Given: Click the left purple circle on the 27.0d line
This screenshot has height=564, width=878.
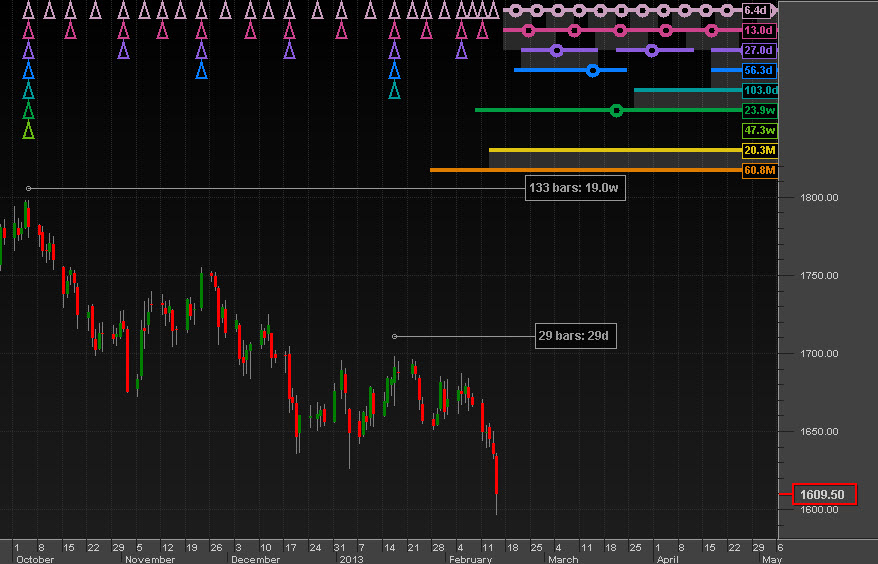Looking at the screenshot, I should point(557,50).
